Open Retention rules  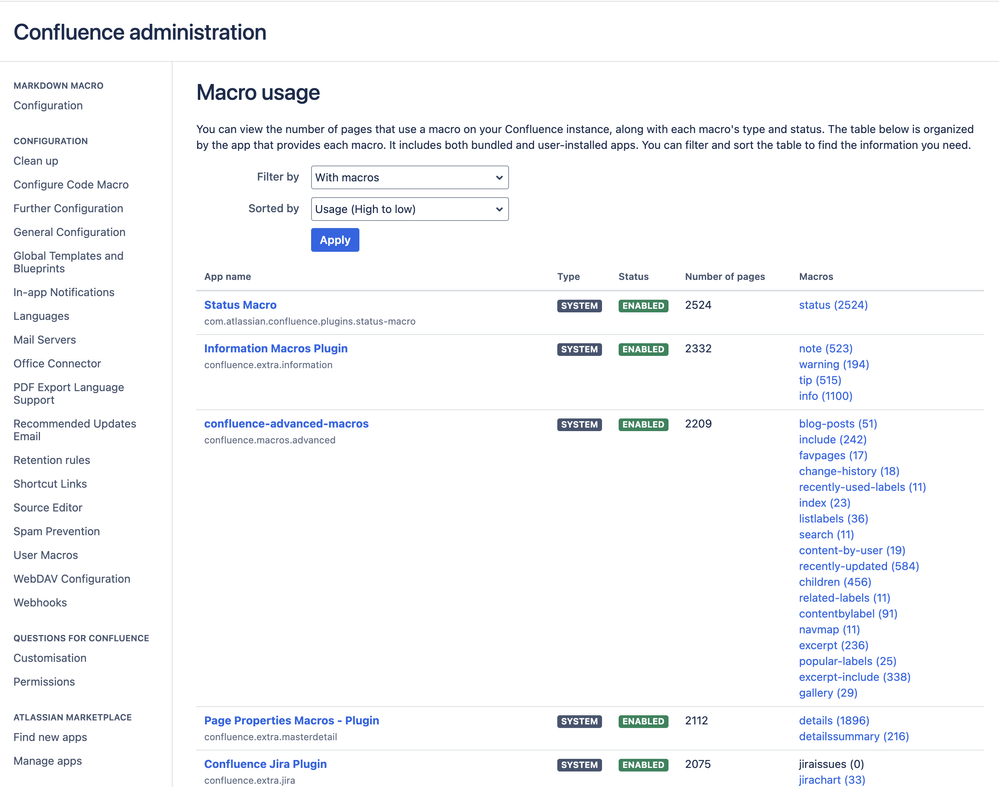pos(52,460)
